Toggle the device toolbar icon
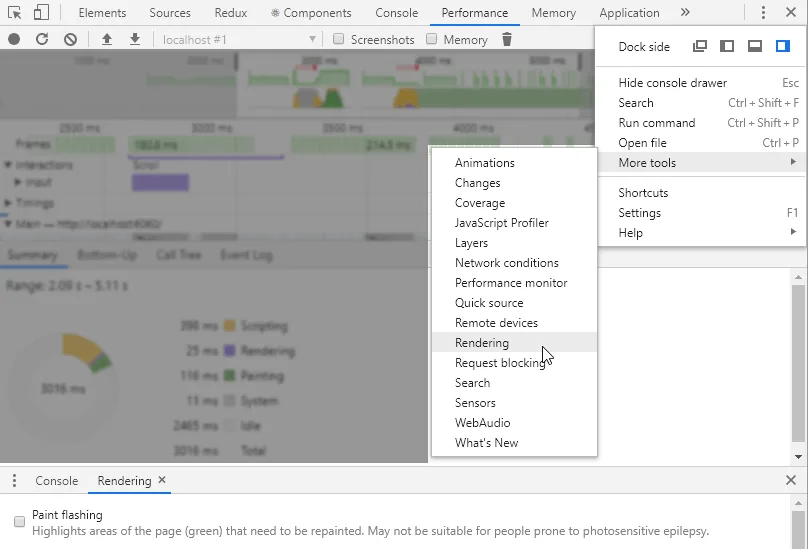This screenshot has width=808, height=549. pyautogui.click(x=41, y=13)
